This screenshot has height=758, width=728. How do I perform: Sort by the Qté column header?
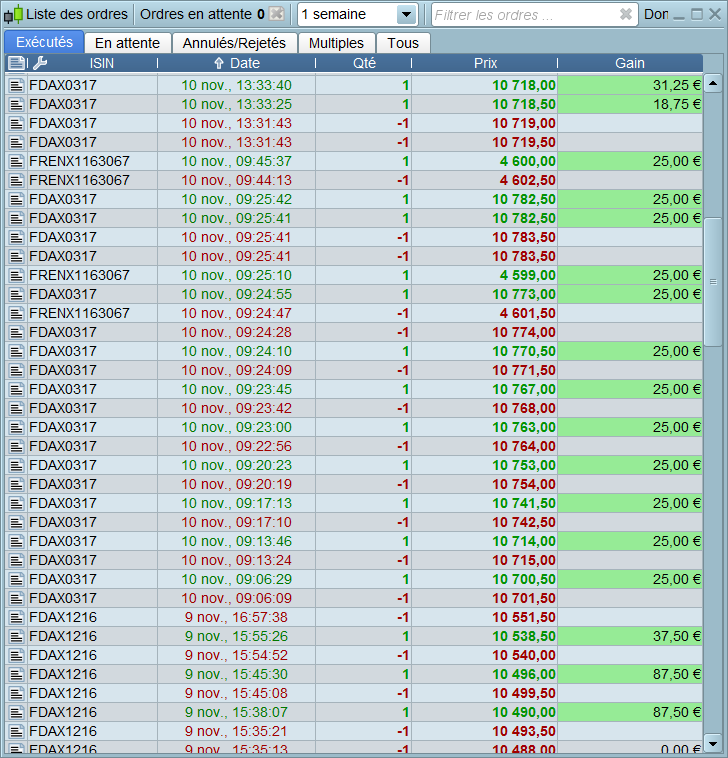(x=364, y=63)
